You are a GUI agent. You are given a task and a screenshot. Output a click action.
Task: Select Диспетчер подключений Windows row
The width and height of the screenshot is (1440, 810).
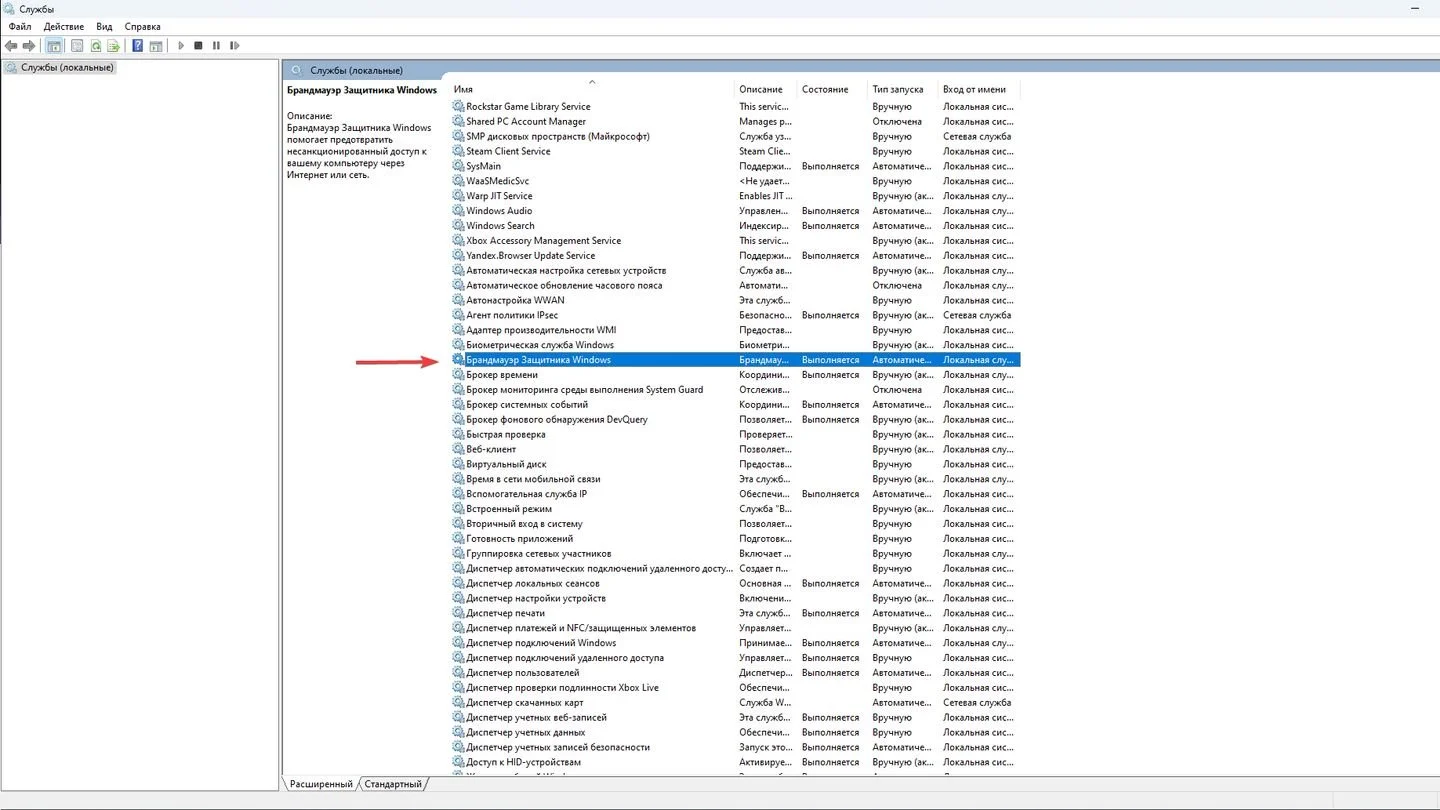click(x=735, y=643)
